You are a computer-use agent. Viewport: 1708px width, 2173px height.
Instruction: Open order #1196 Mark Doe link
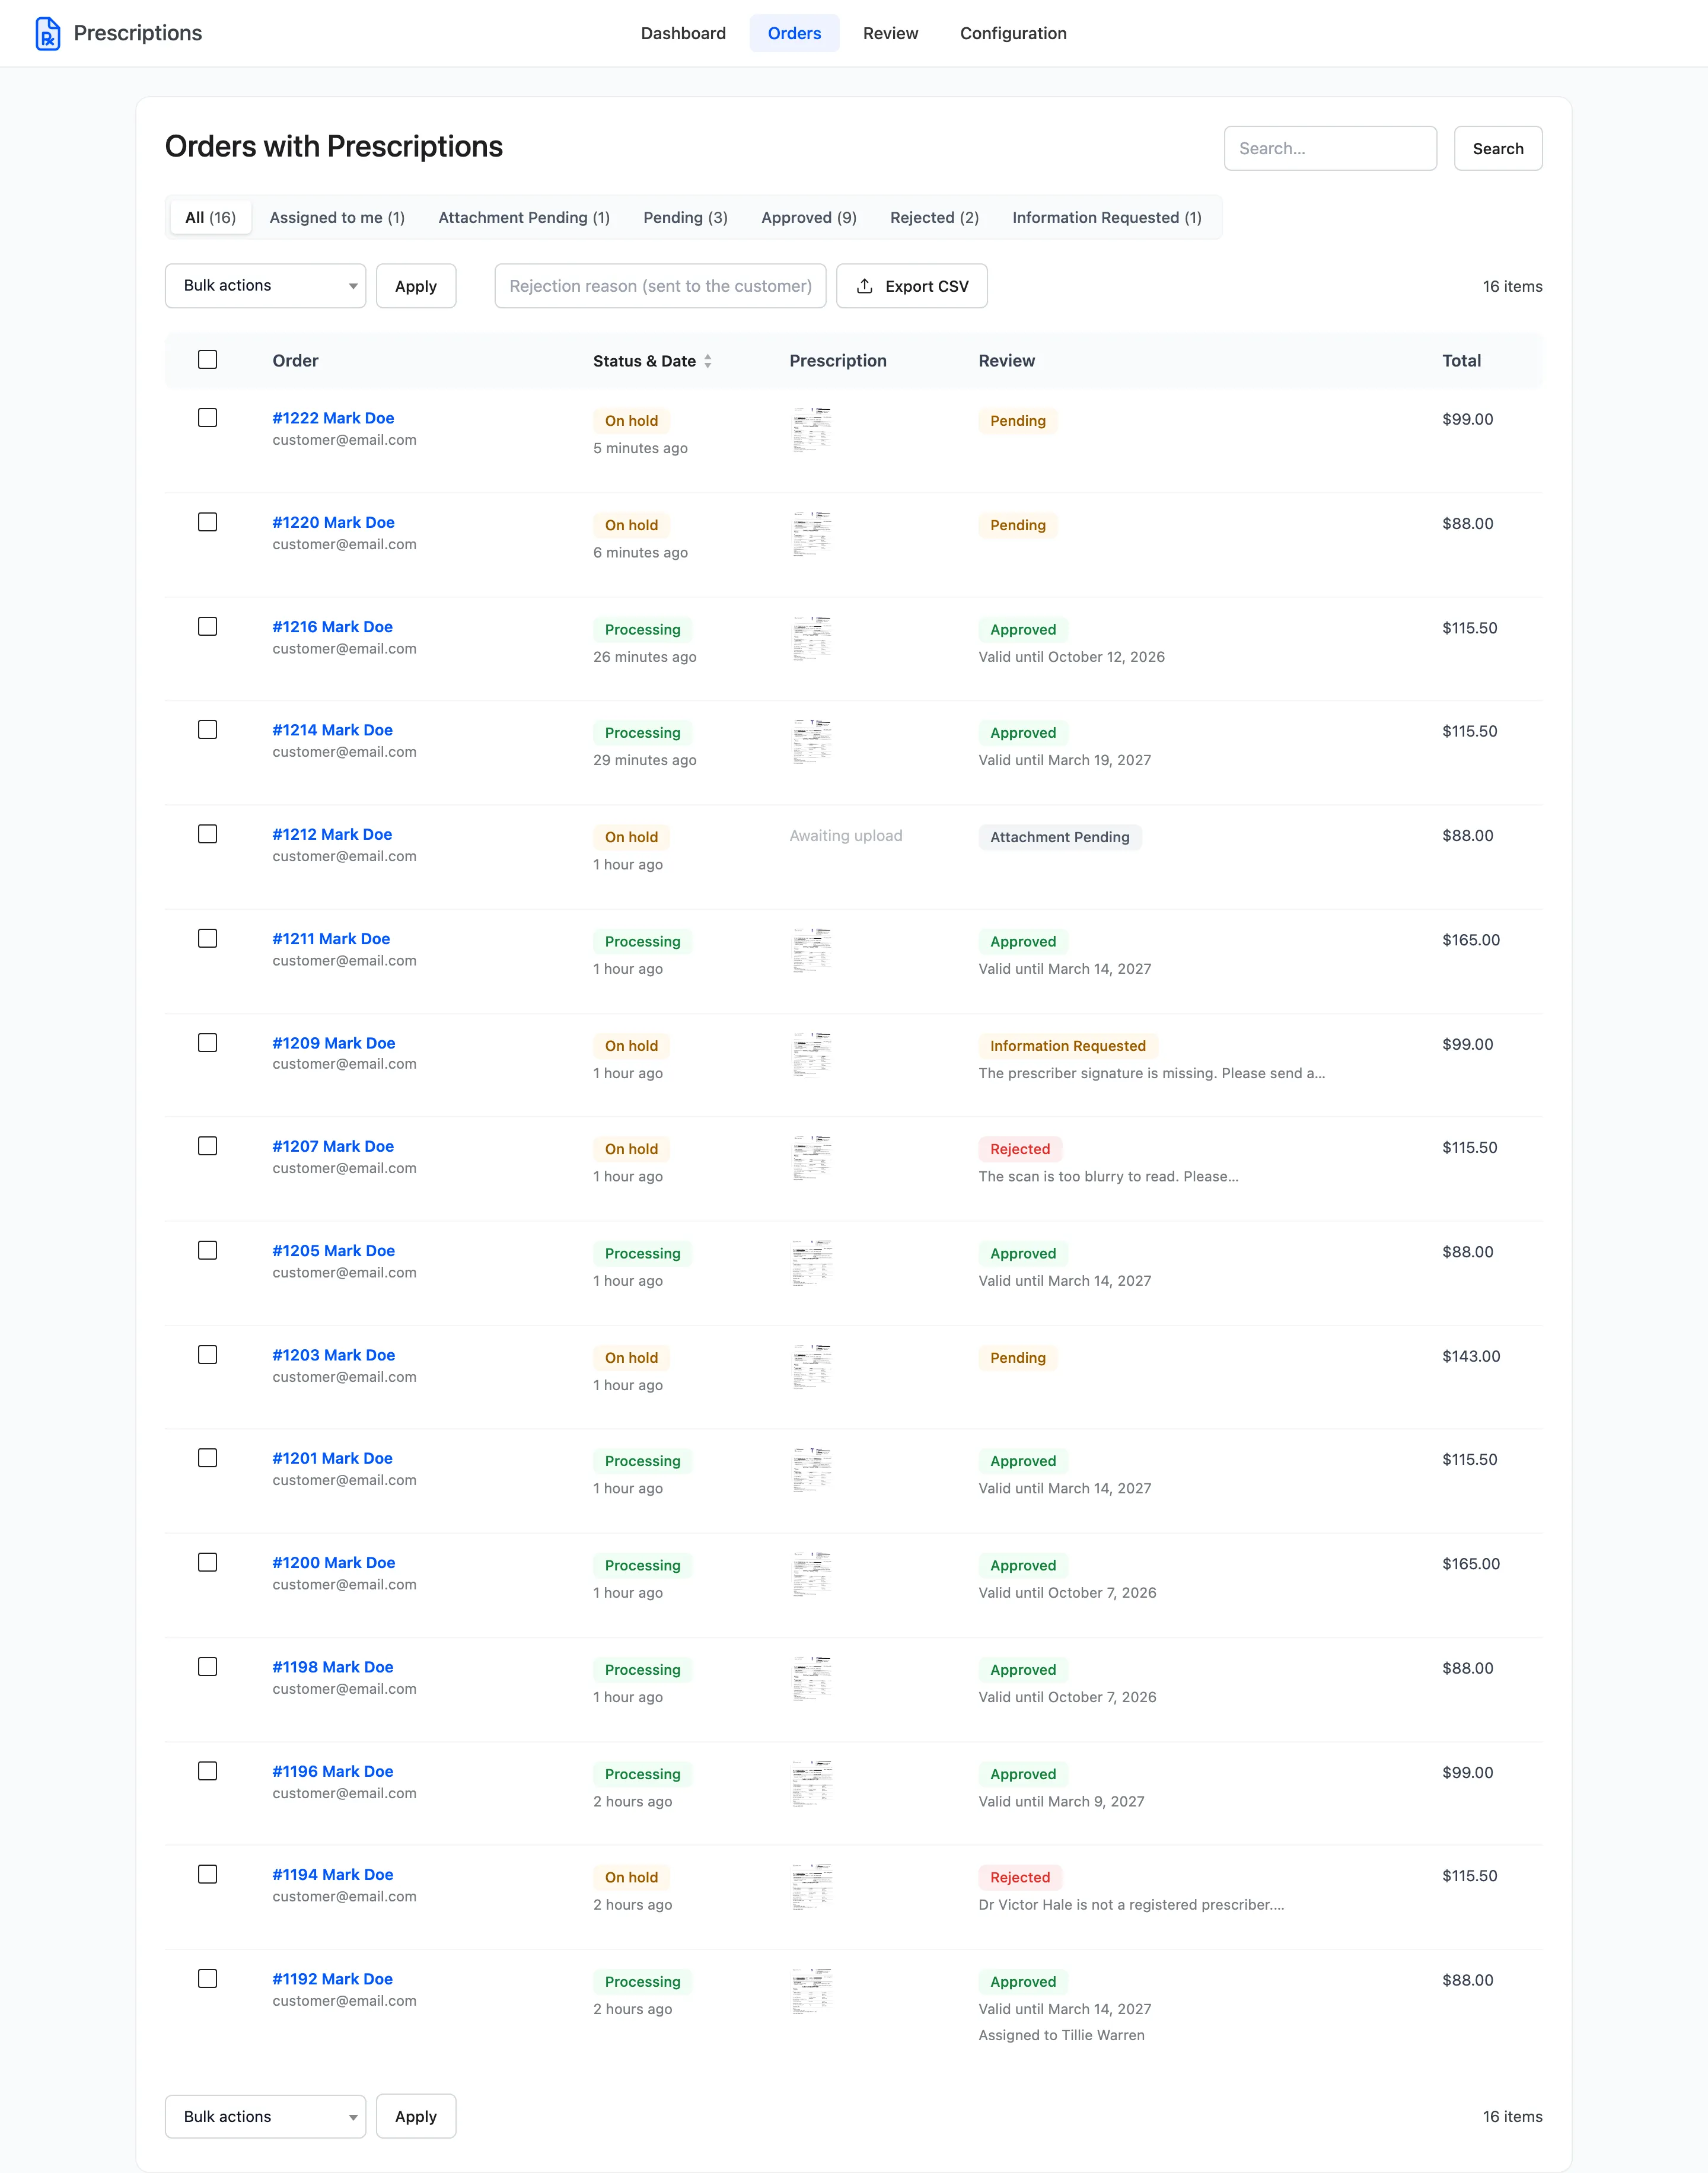point(332,1771)
